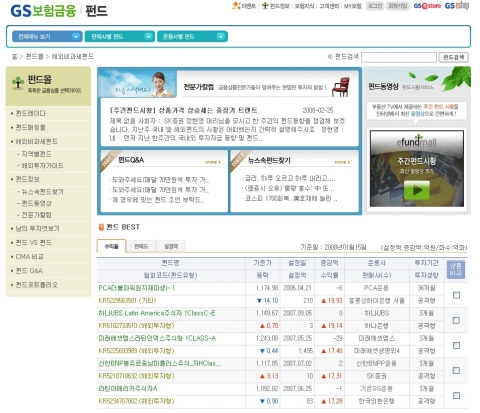This screenshot has height=413, width=480.
Task: Click the orange 펀드 BEST heading icon
Action: point(101,227)
